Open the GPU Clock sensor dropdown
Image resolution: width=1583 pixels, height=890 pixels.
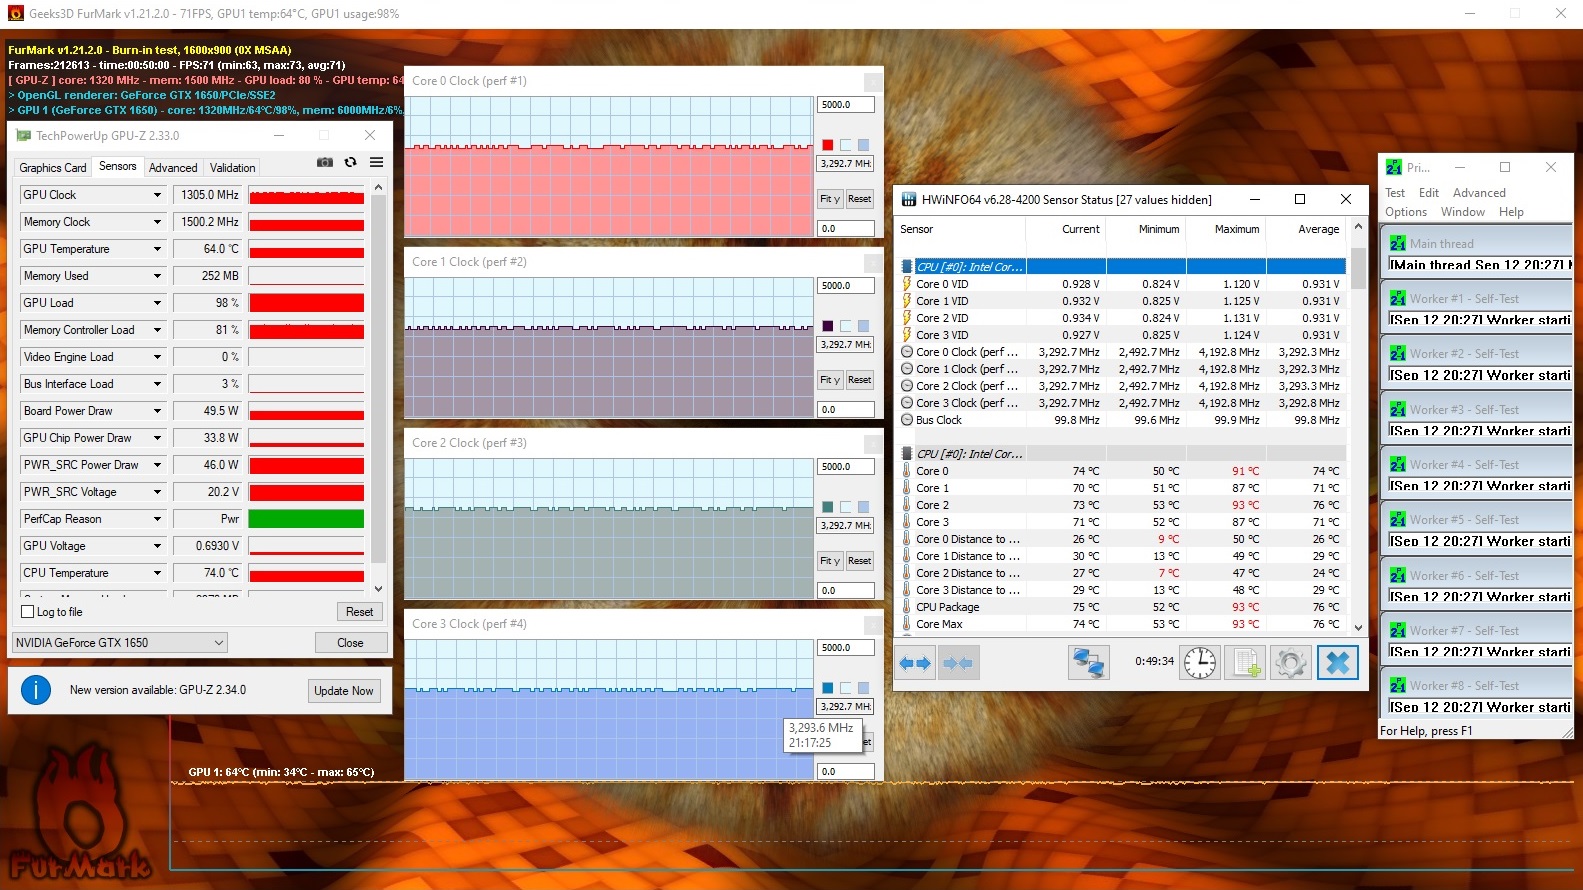157,195
